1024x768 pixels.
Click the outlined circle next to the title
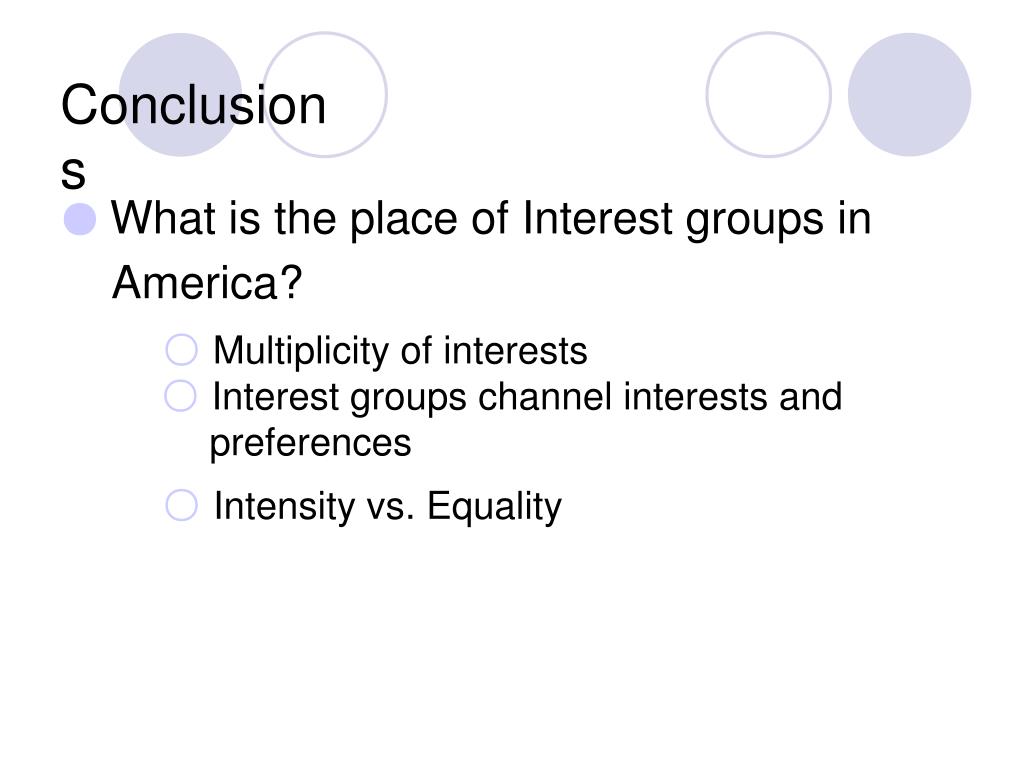click(325, 95)
